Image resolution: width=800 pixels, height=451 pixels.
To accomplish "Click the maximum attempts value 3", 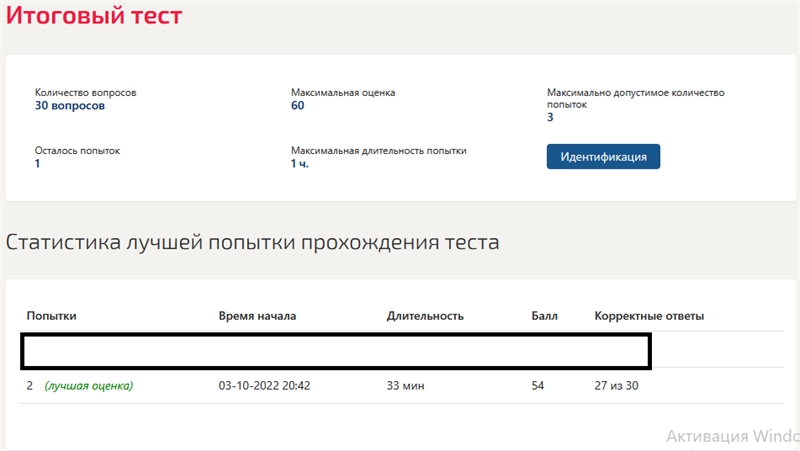I will pos(550,117).
